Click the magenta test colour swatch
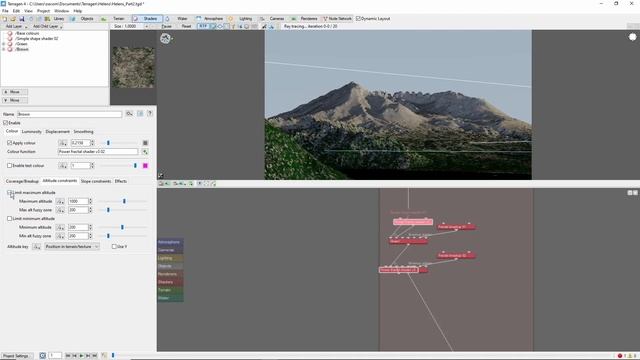 coord(145,166)
